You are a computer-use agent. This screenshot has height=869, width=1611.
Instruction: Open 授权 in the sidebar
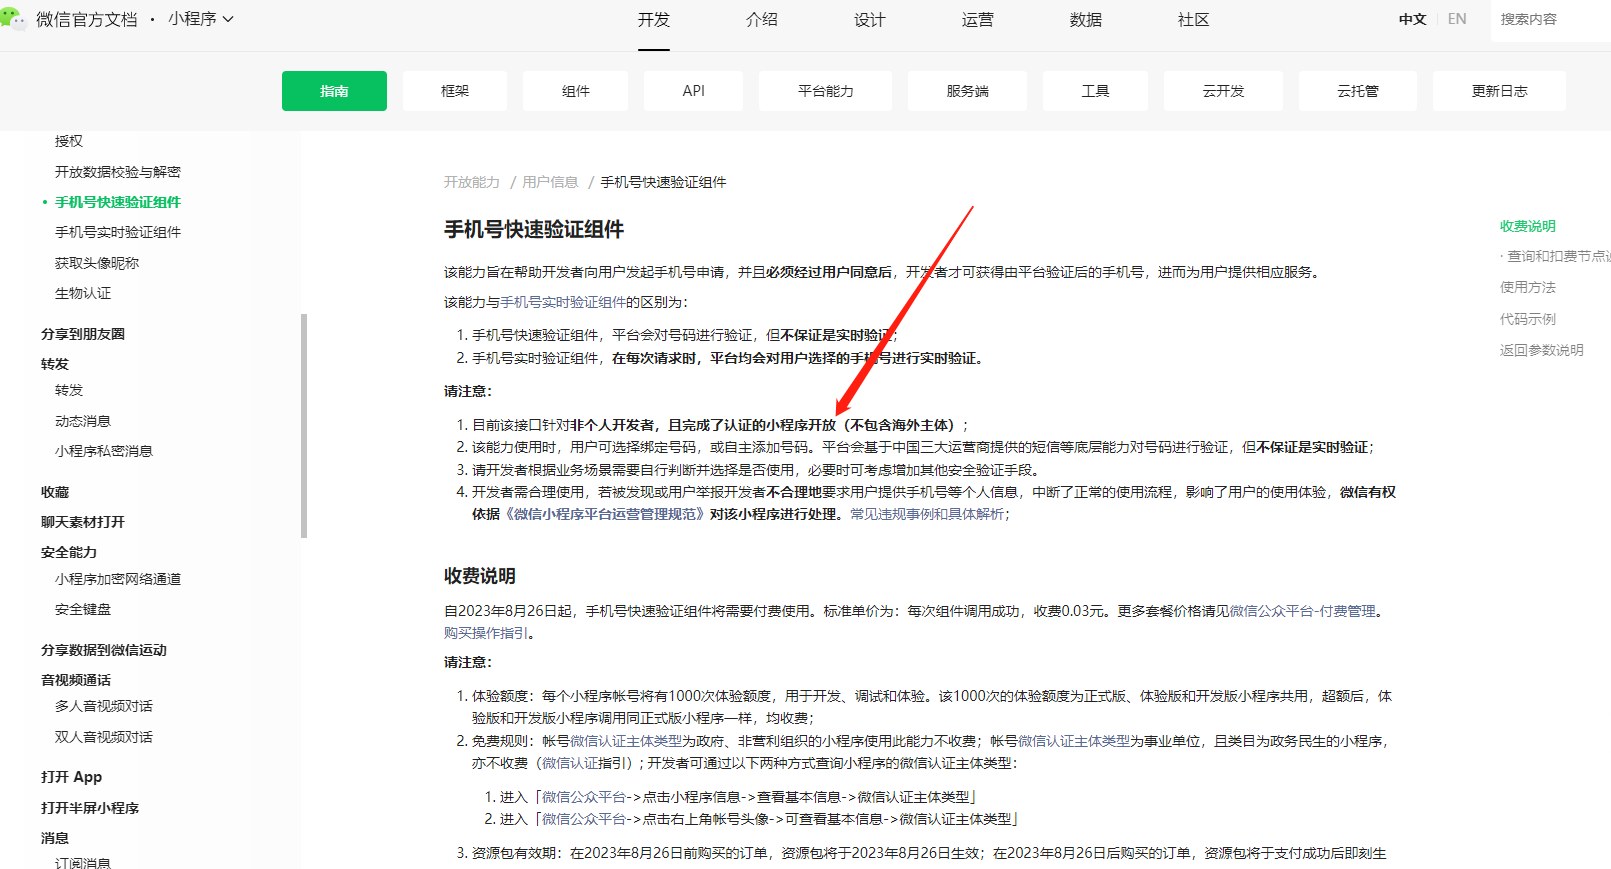(69, 141)
